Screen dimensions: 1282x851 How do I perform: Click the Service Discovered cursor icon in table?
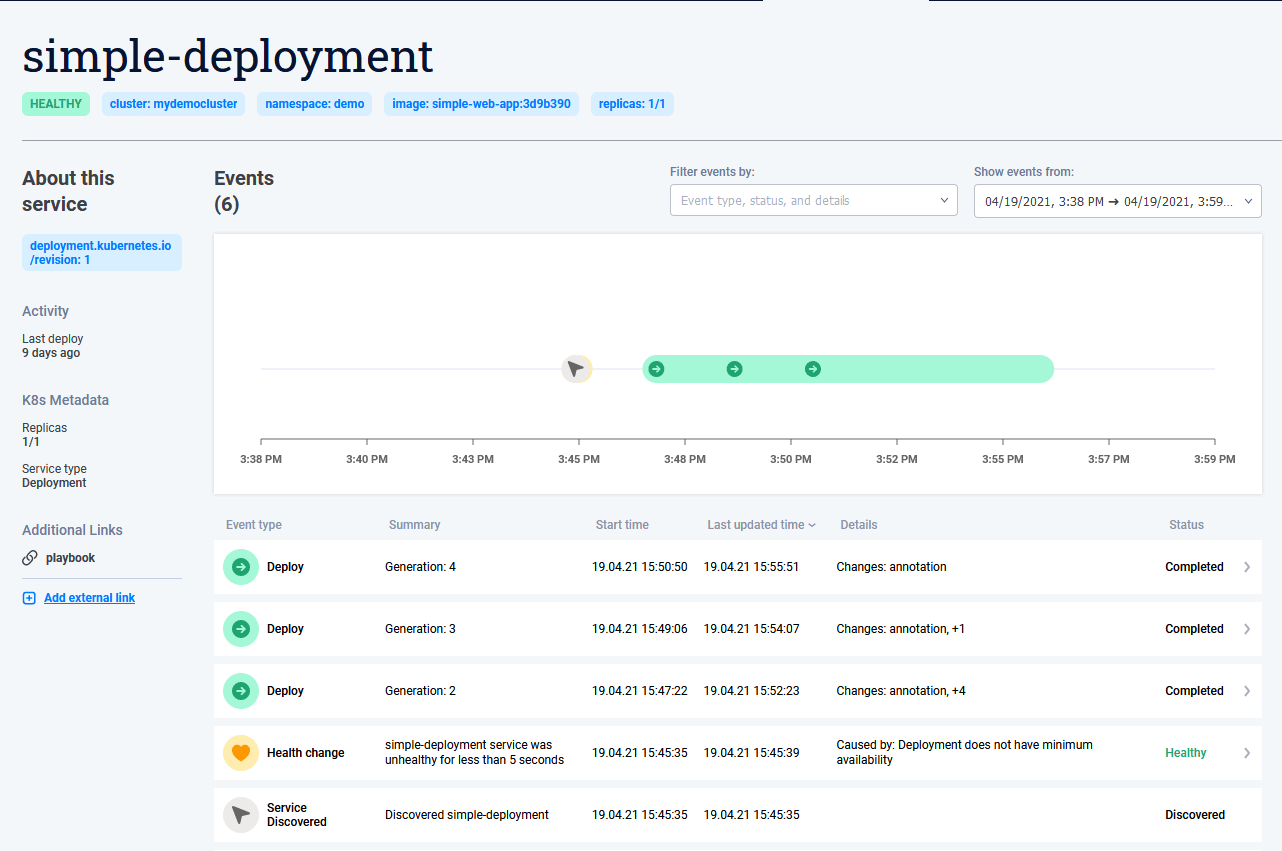click(x=240, y=815)
